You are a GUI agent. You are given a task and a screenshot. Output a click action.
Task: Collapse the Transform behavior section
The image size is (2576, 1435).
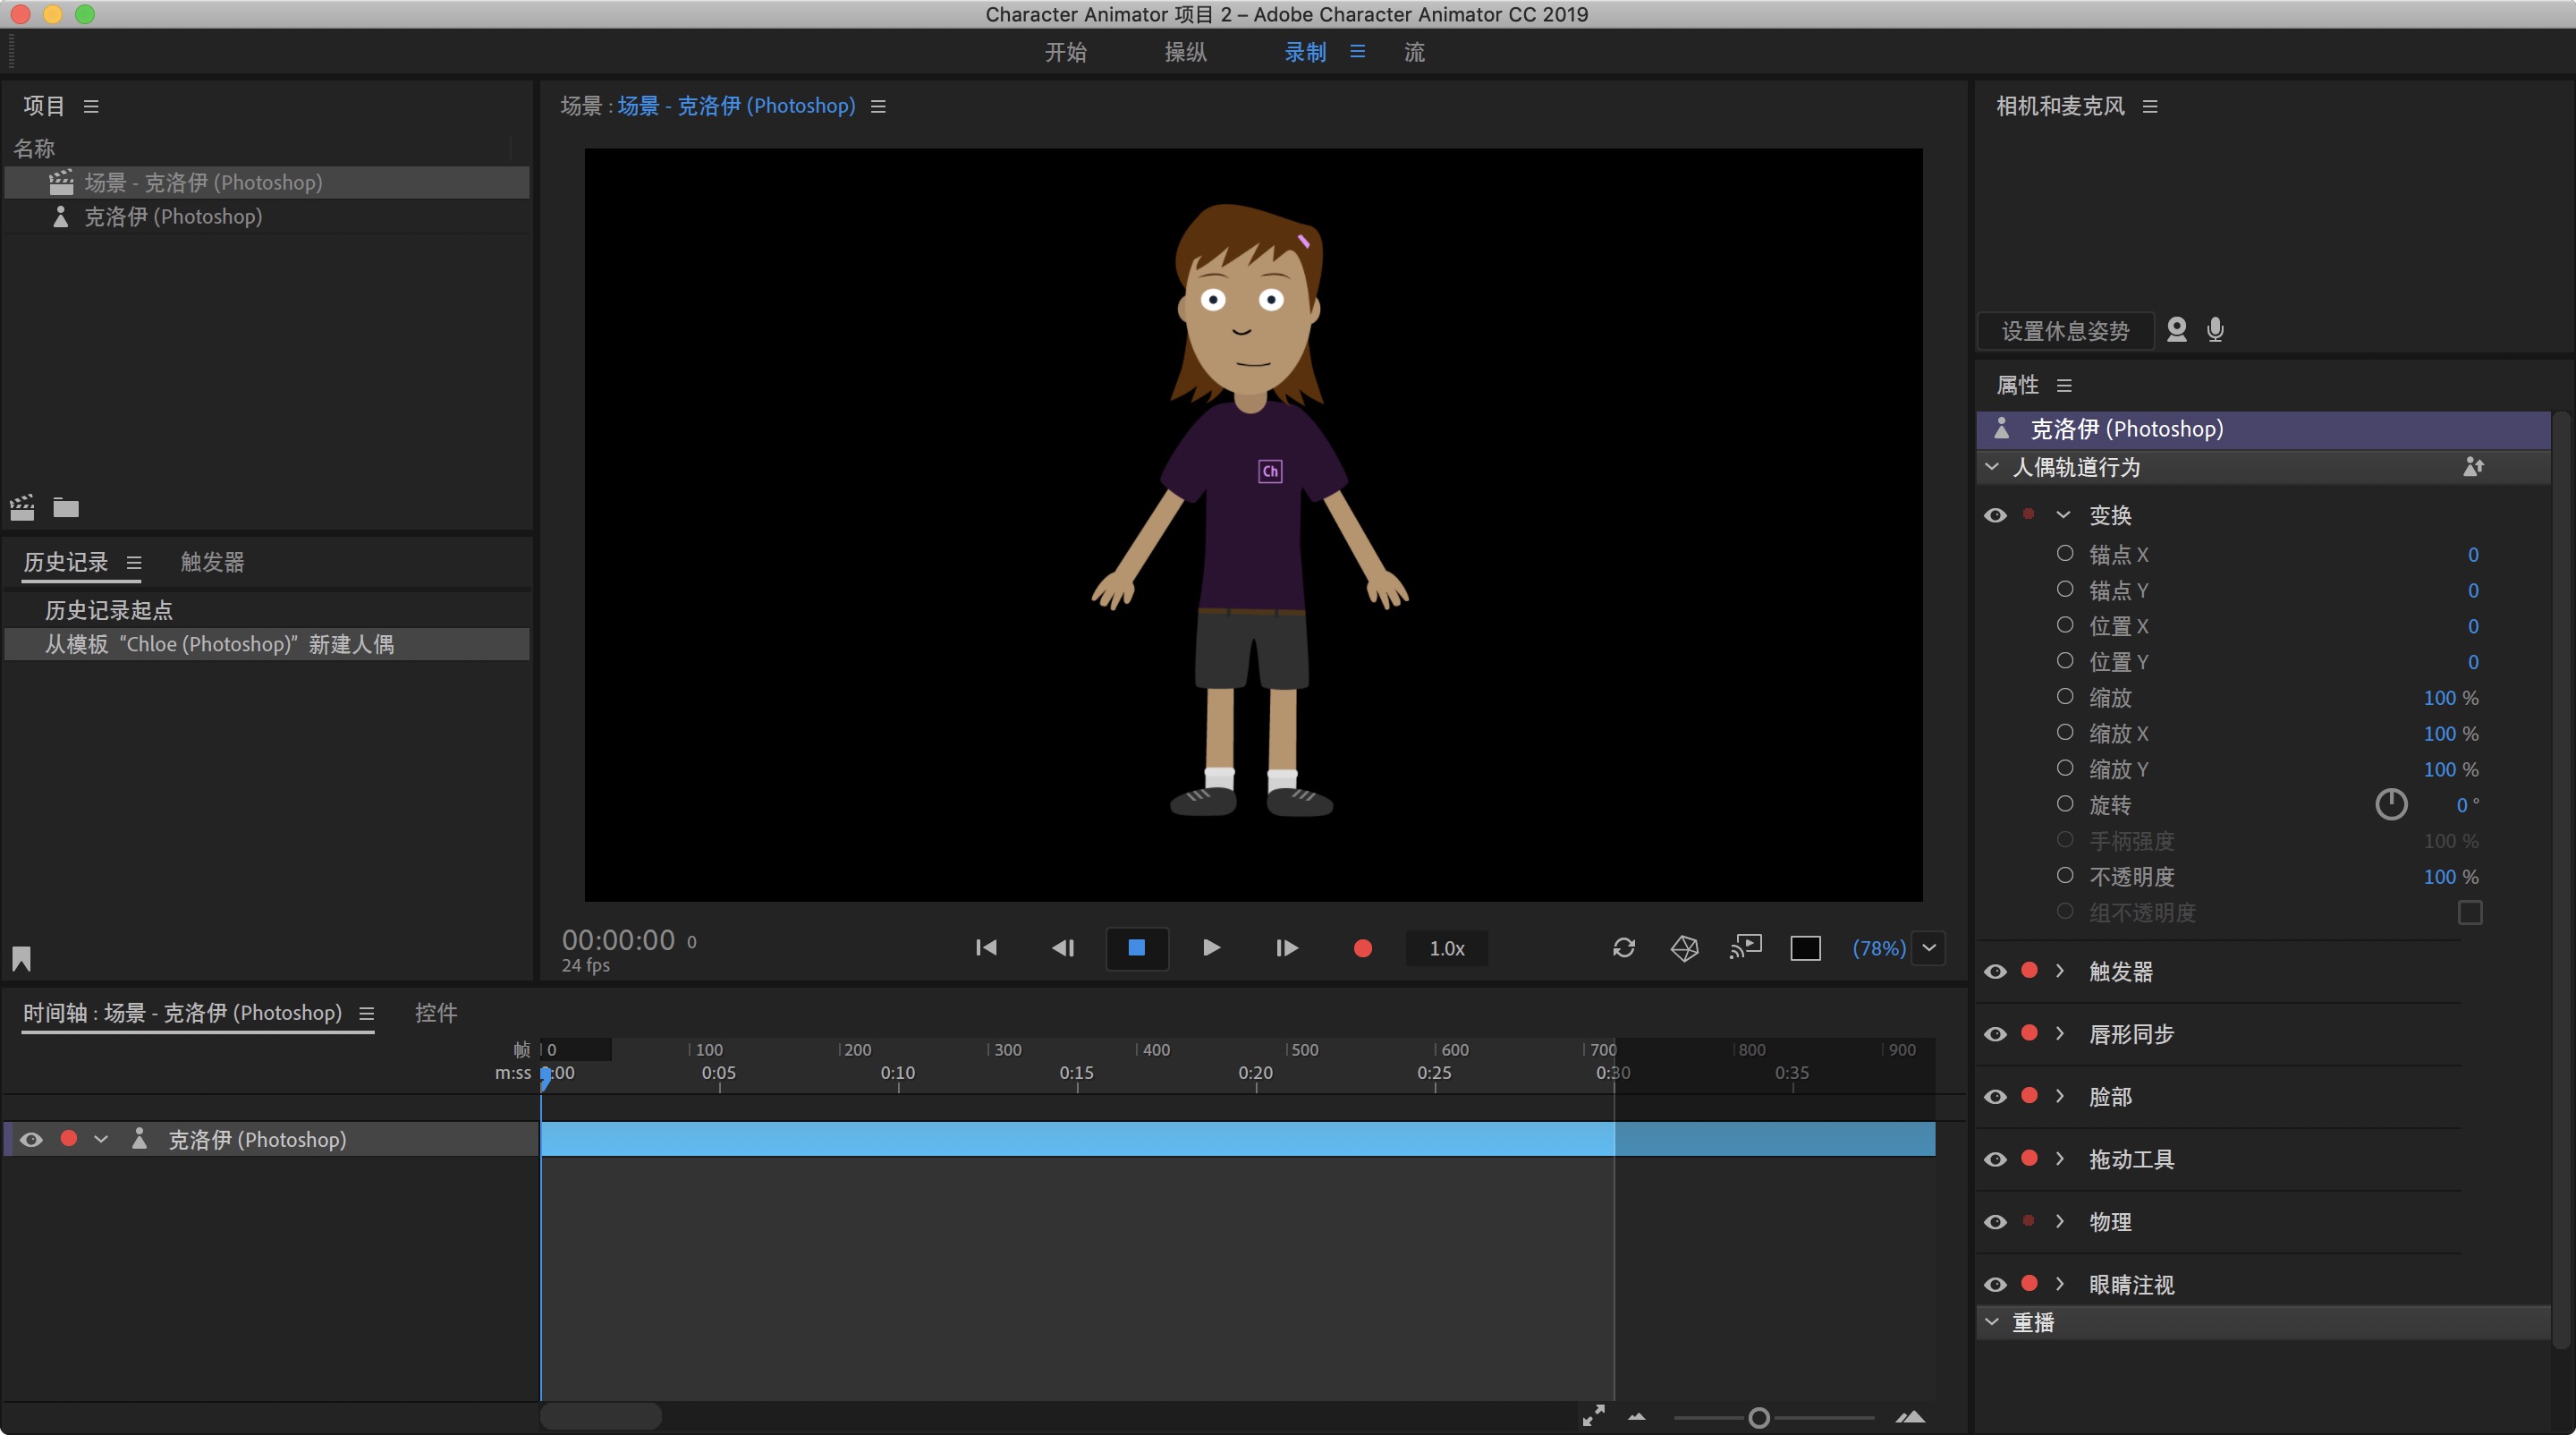pos(2062,515)
